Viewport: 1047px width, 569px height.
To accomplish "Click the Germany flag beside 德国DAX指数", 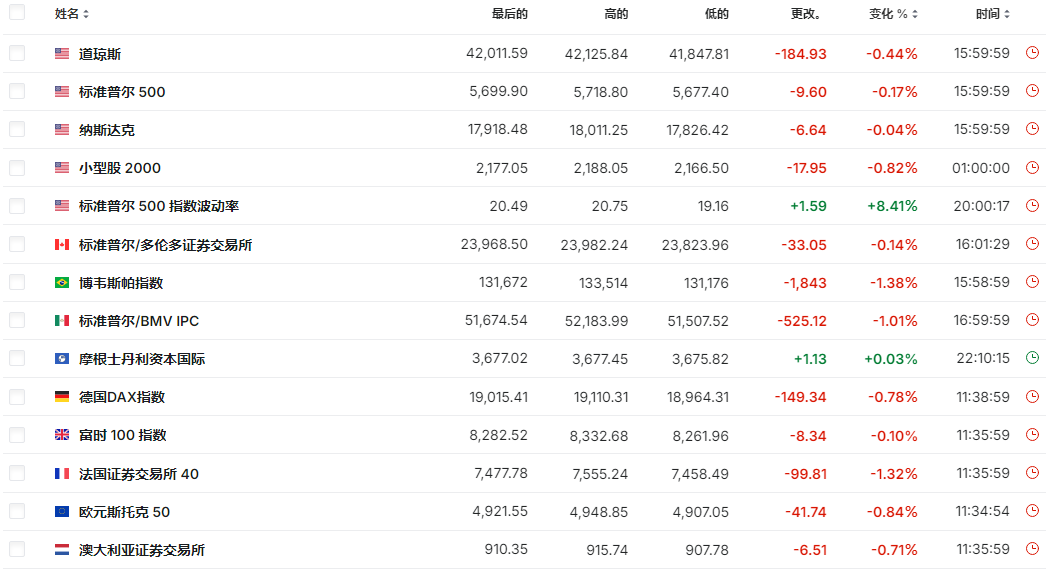I will coord(62,397).
